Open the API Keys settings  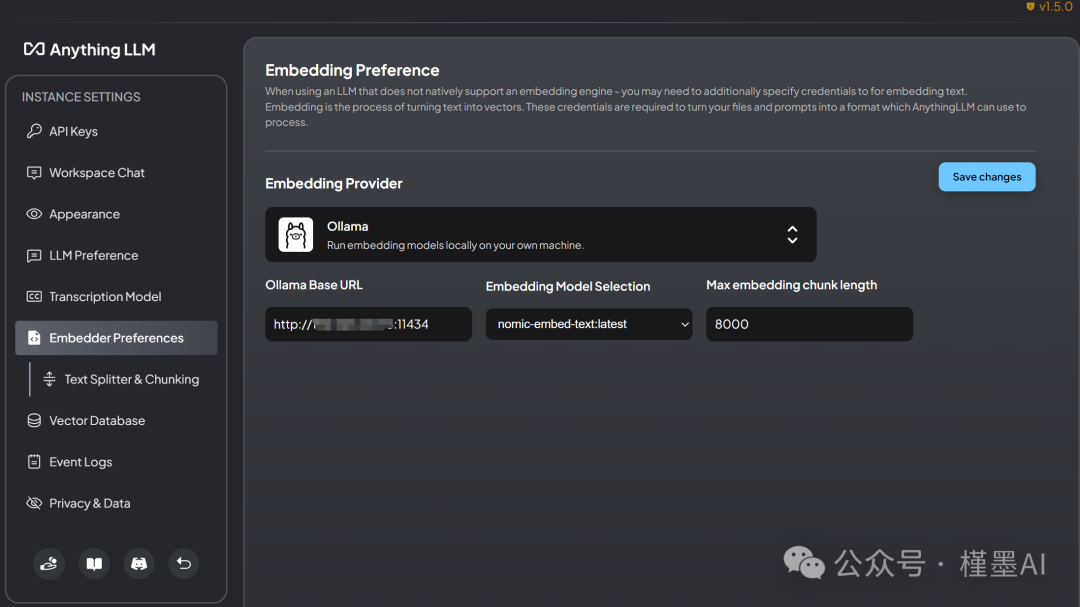coord(116,131)
